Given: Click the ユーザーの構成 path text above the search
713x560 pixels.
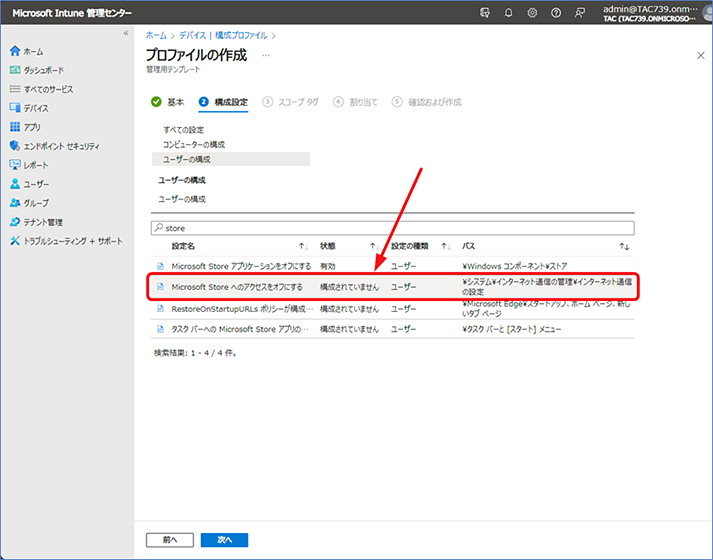Looking at the screenshot, I should [182, 199].
